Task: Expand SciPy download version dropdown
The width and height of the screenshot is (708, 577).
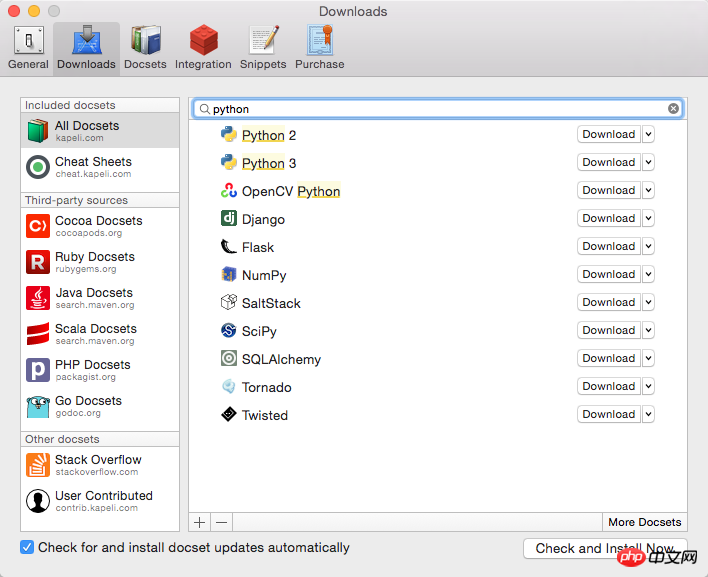Action: 648,330
